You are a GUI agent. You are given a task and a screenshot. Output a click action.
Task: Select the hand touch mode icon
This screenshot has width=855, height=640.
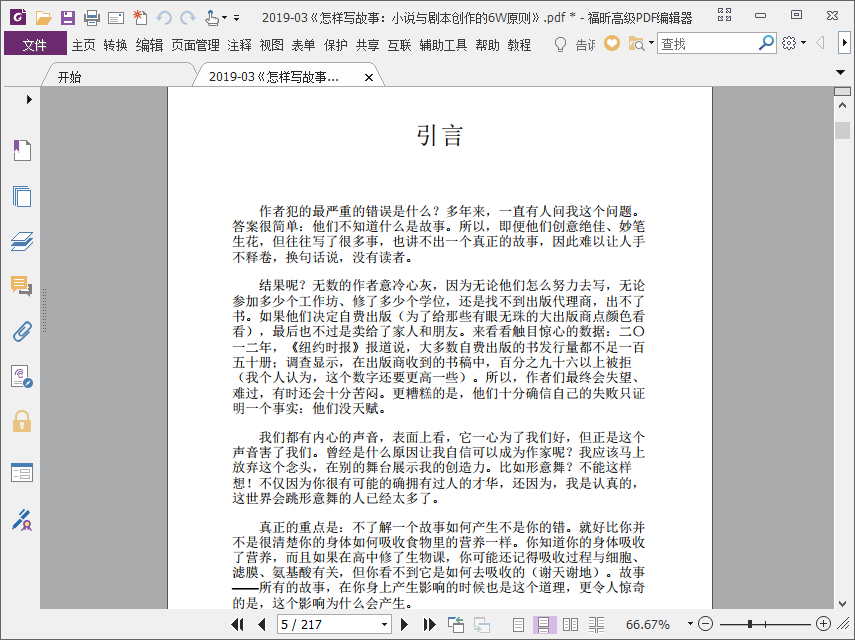(212, 18)
